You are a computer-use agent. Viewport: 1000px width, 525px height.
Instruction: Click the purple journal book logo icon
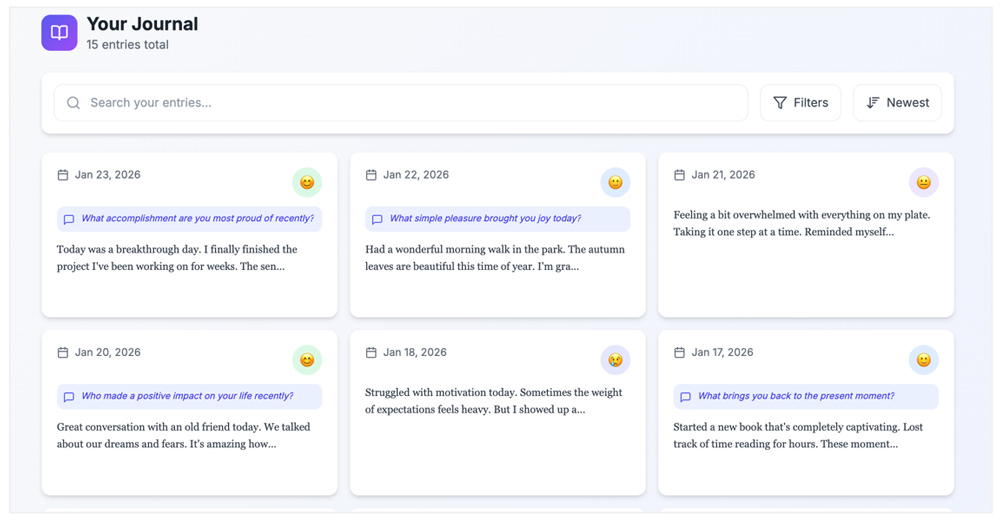pos(59,33)
